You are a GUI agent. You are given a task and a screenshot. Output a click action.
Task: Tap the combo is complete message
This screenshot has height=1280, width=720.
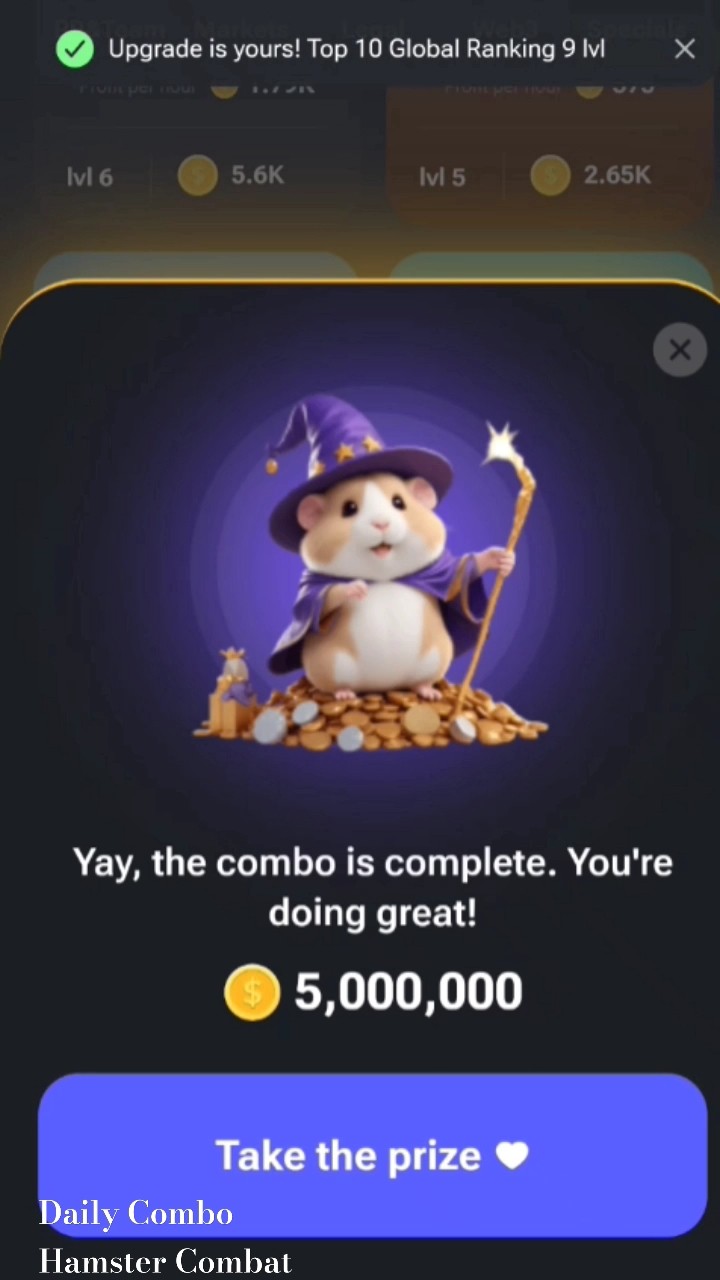click(372, 888)
